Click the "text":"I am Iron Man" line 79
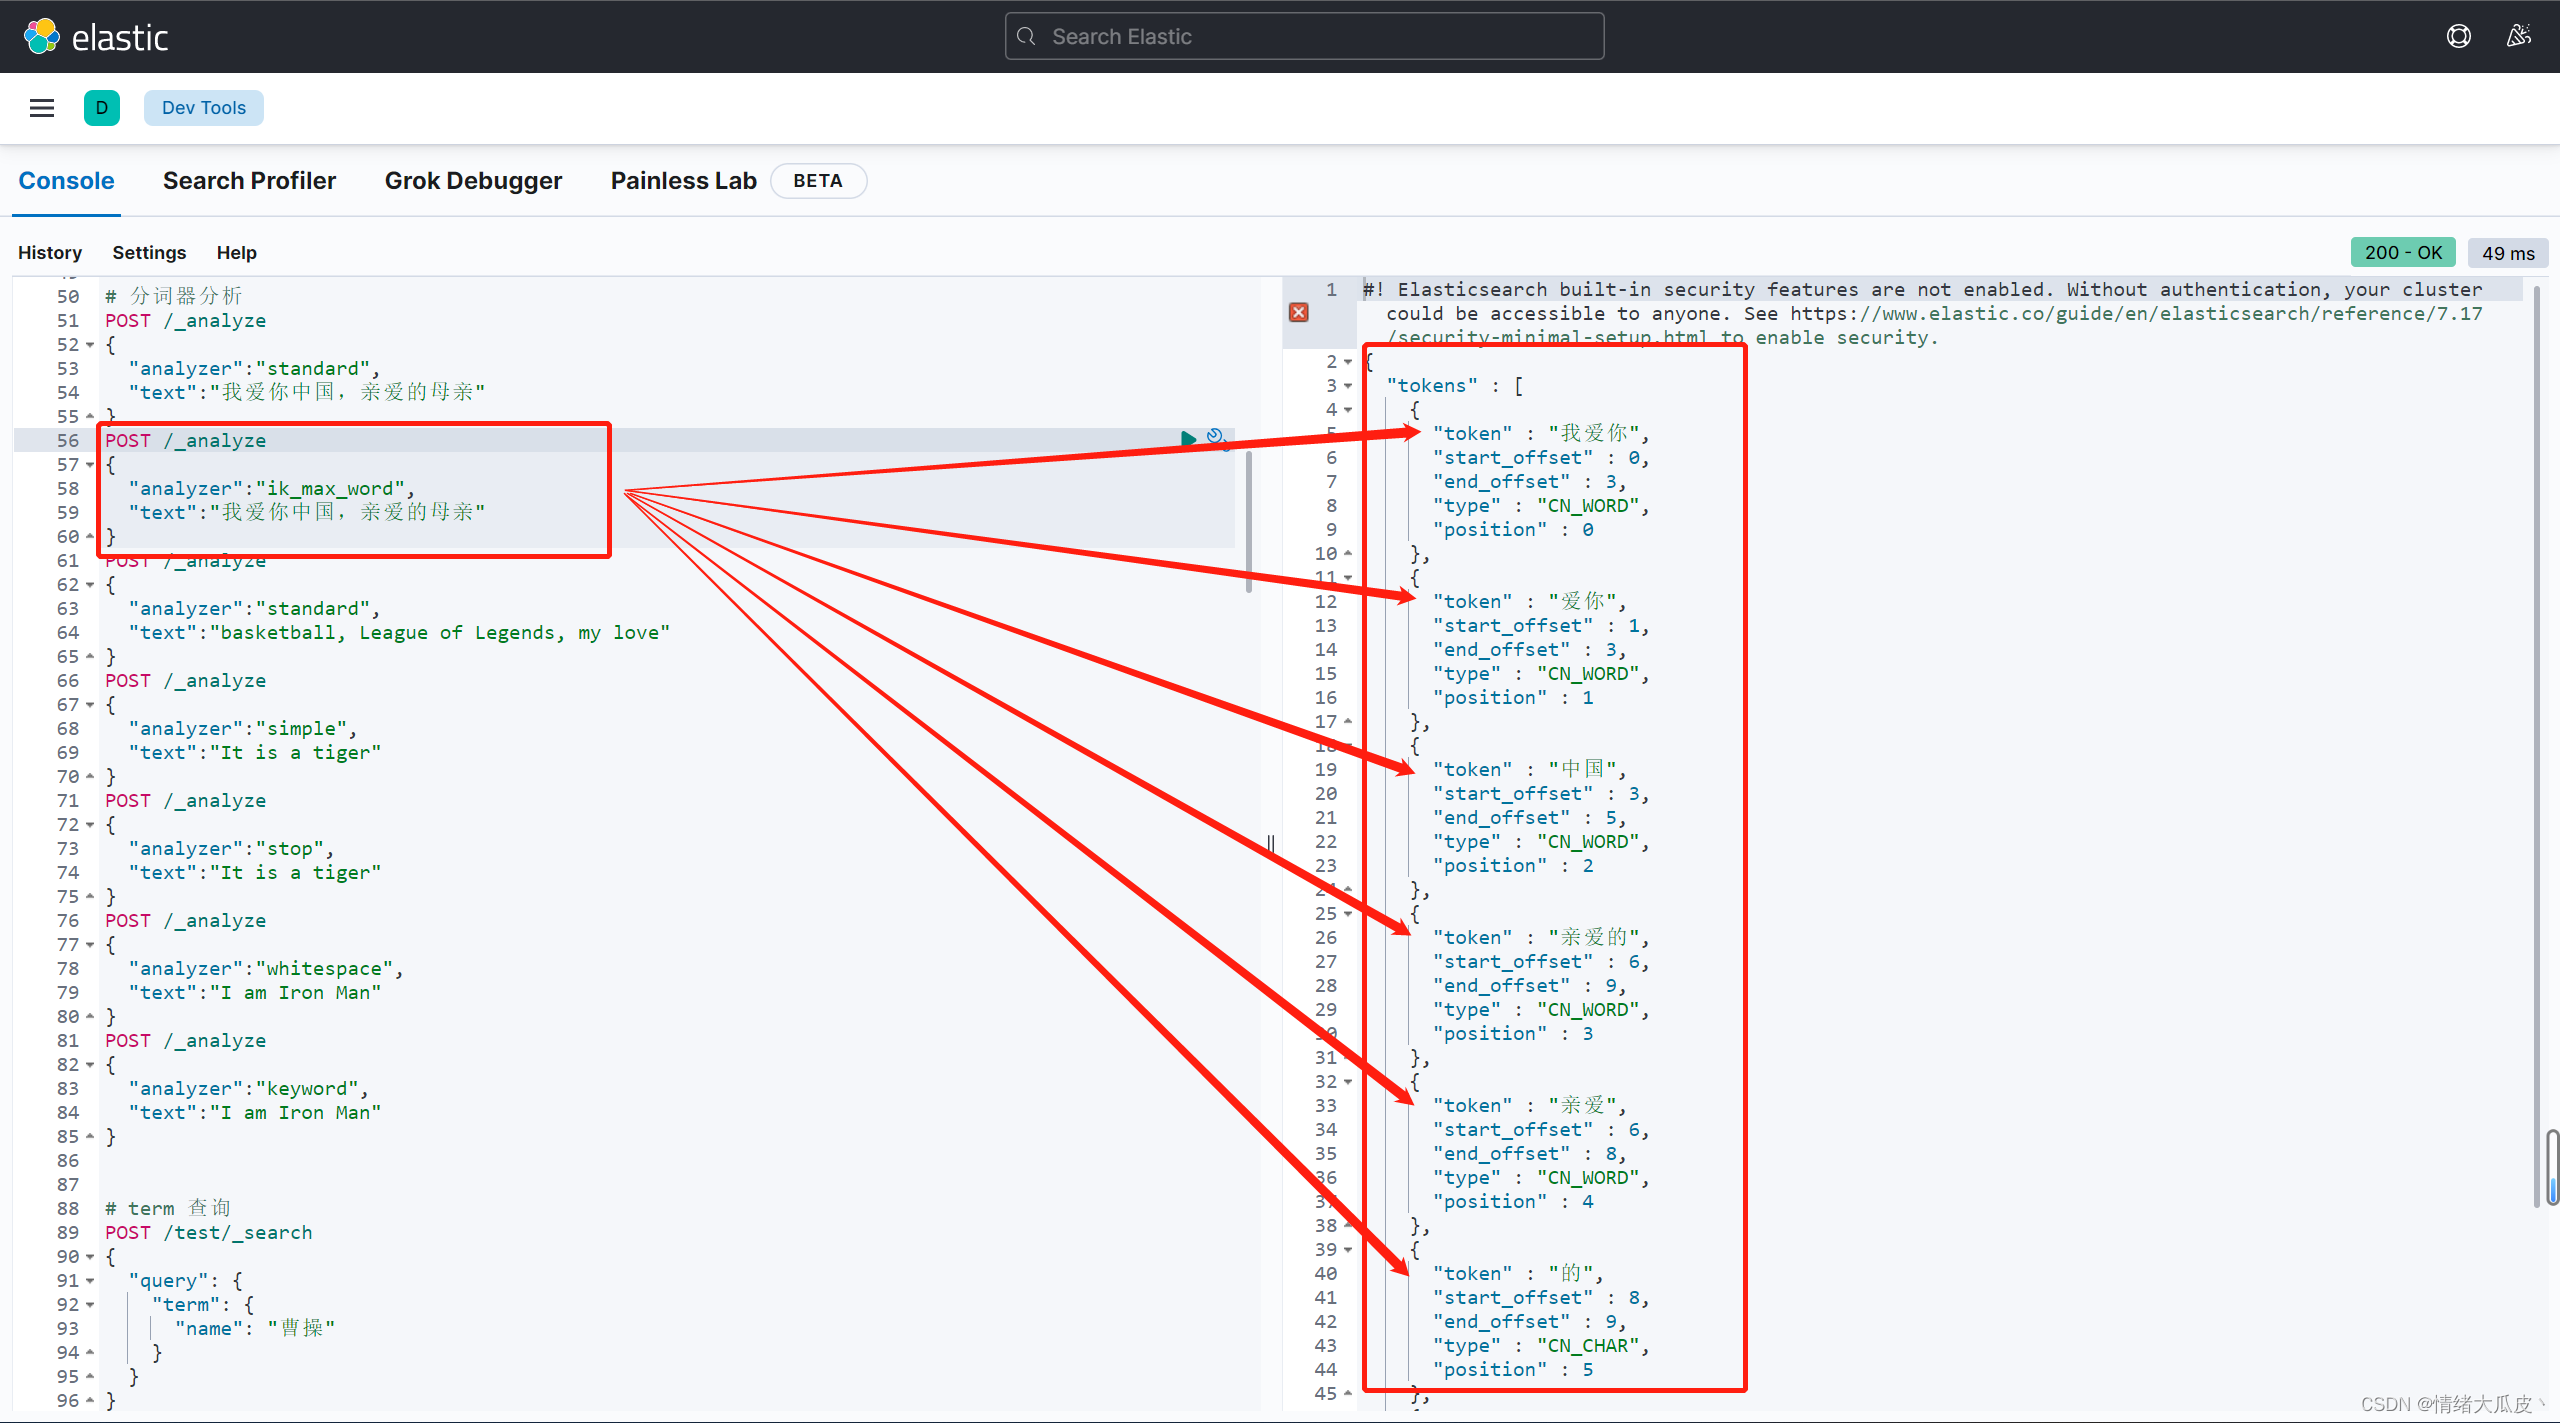The image size is (2560, 1423). coord(255,993)
